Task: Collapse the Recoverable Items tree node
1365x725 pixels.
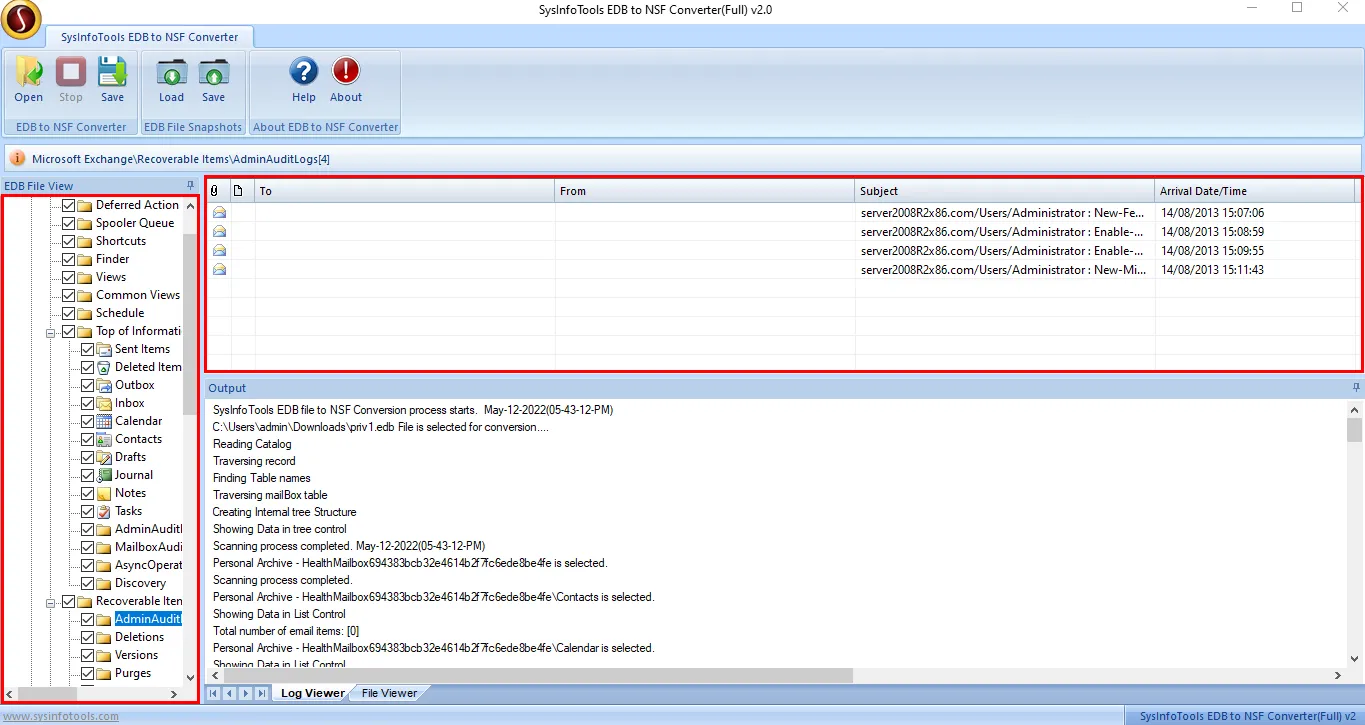Action: tap(50, 601)
